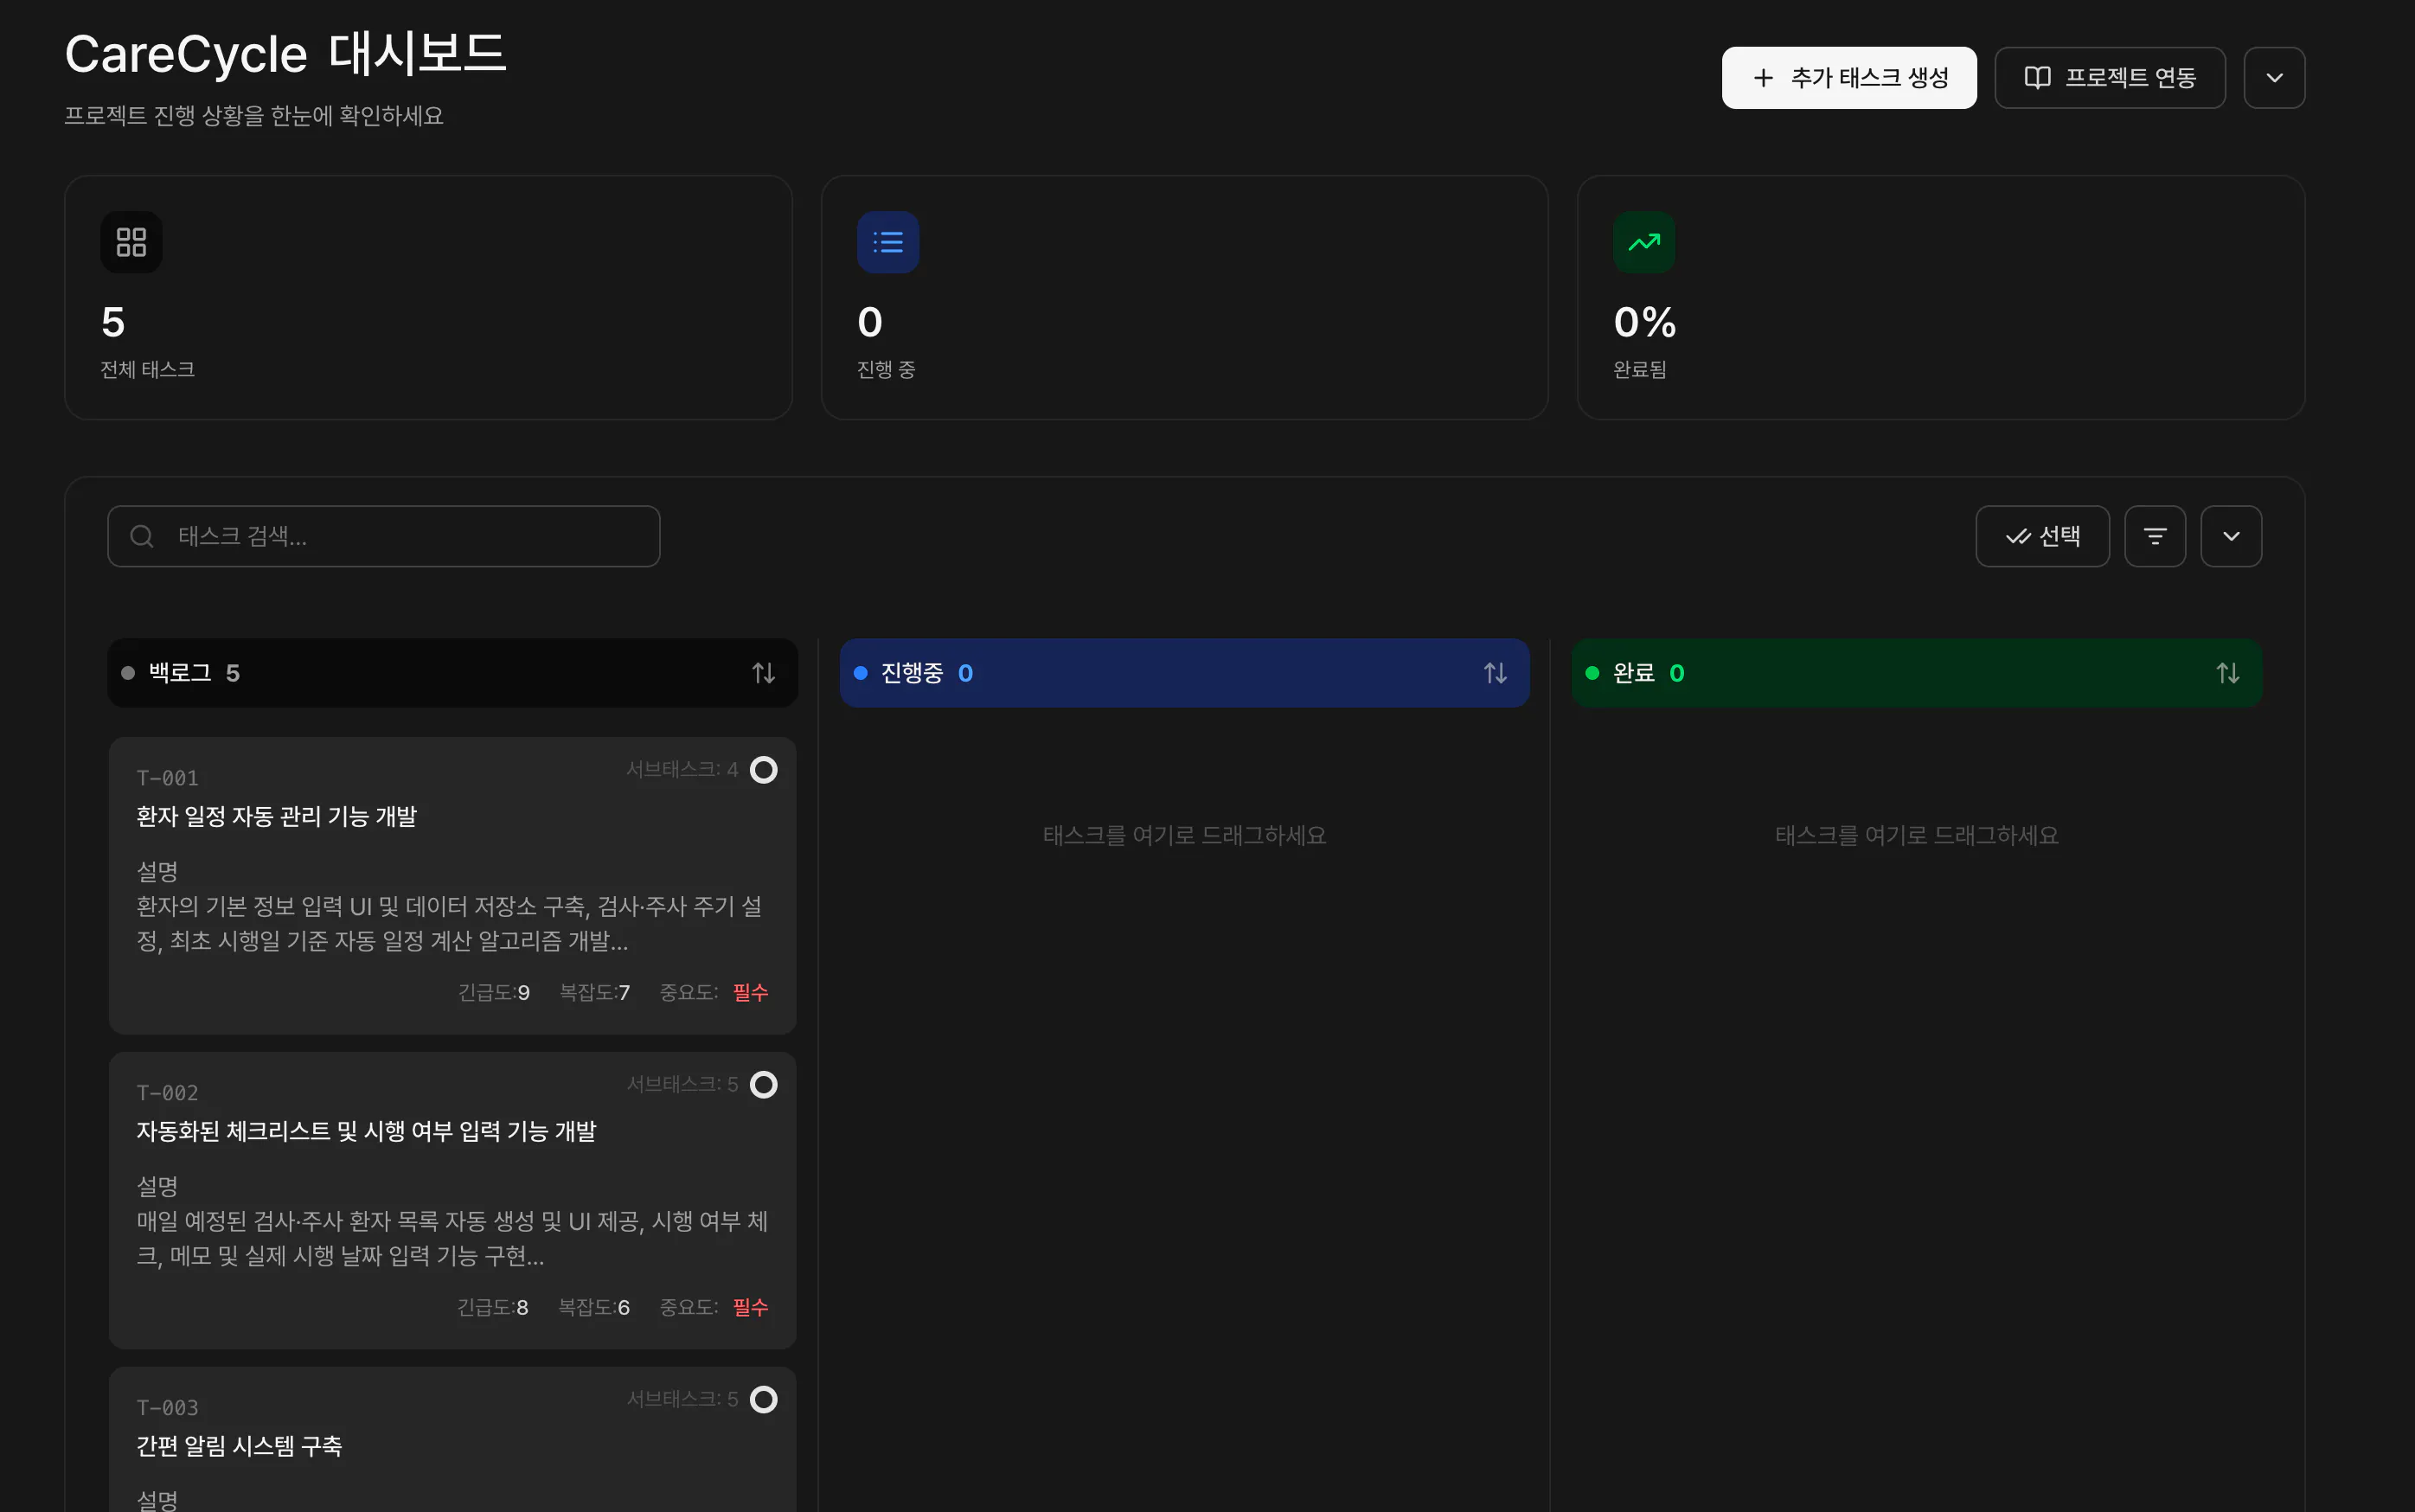Click the green trending-up icon for 완료됨
The image size is (2415, 1512).
[1643, 242]
